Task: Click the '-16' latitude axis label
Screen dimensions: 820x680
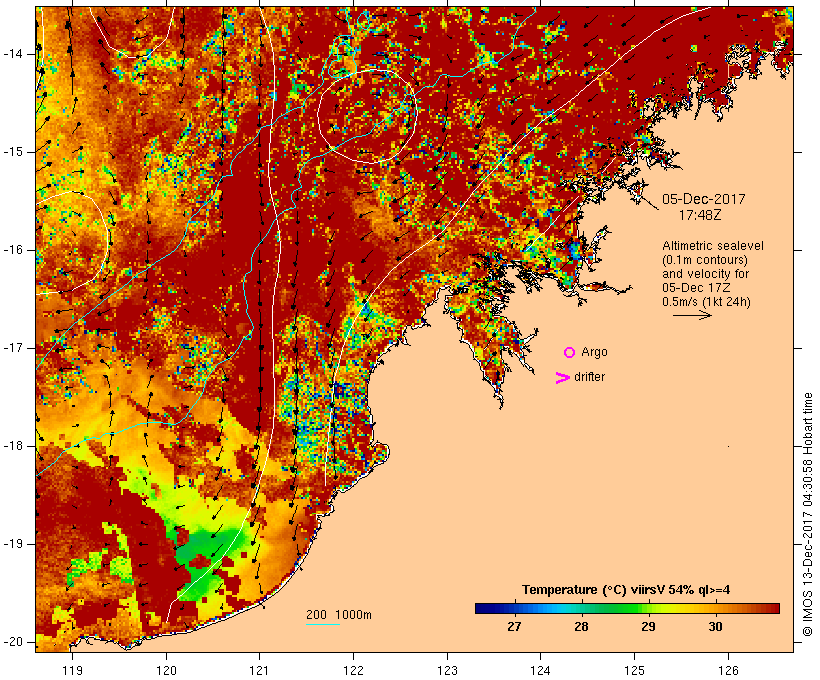Action: (x=13, y=250)
